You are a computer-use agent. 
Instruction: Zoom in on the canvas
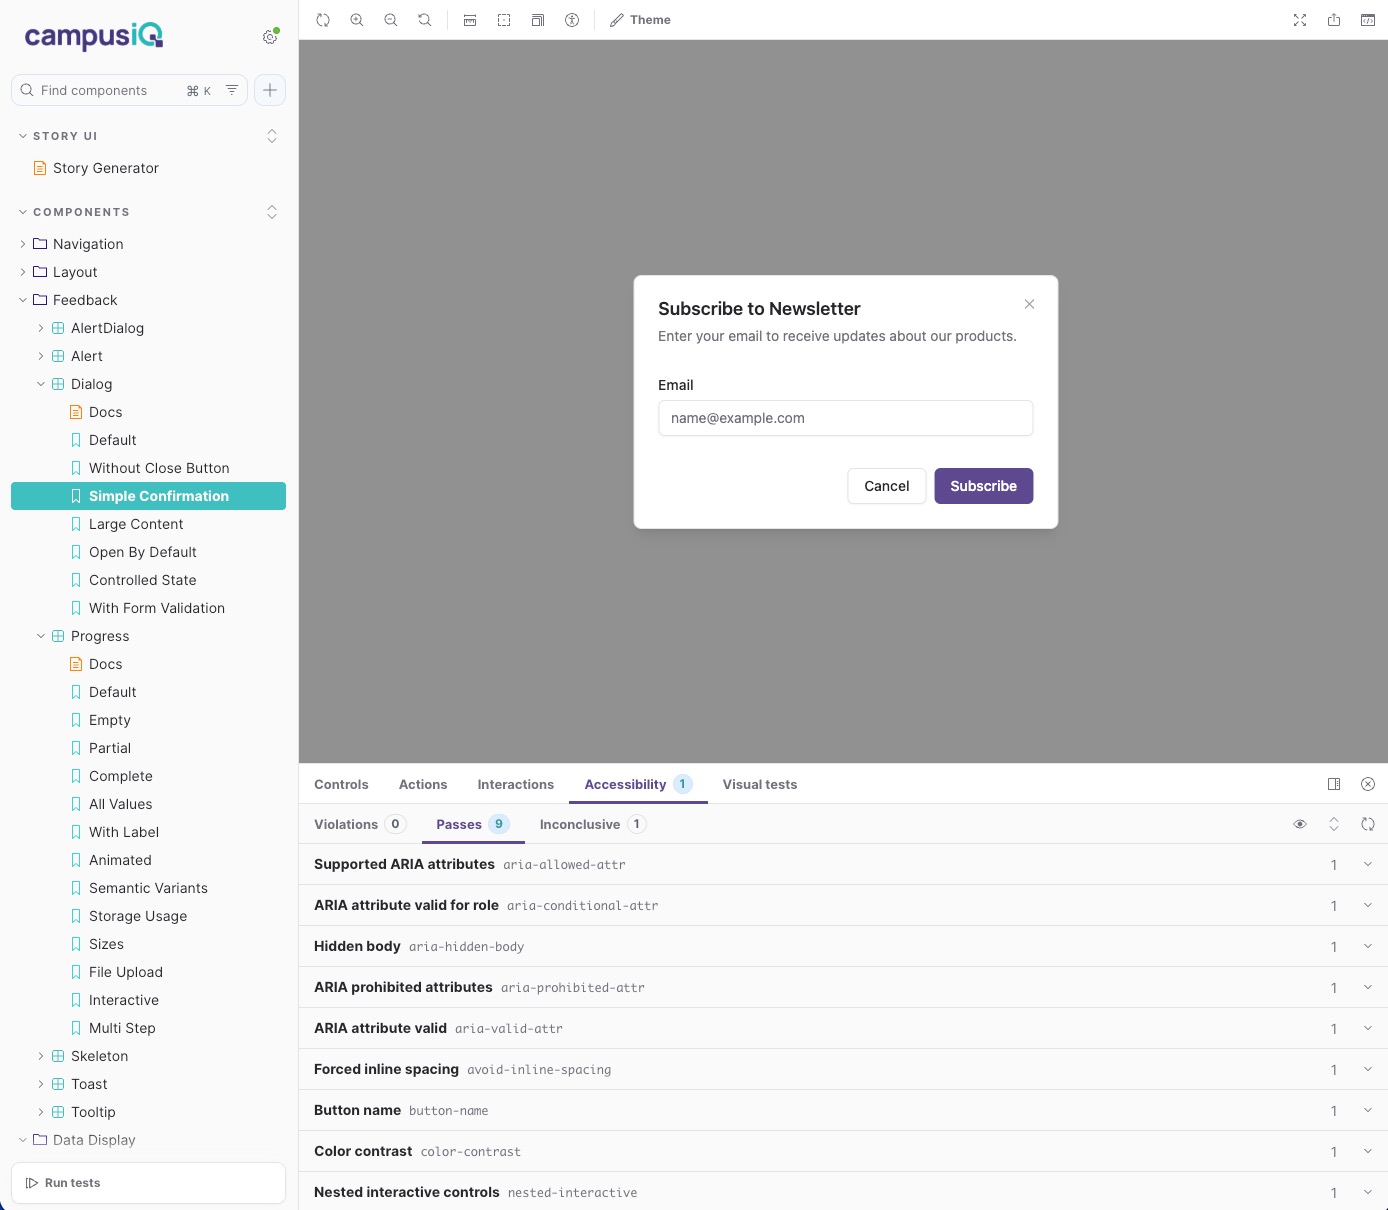(x=357, y=19)
